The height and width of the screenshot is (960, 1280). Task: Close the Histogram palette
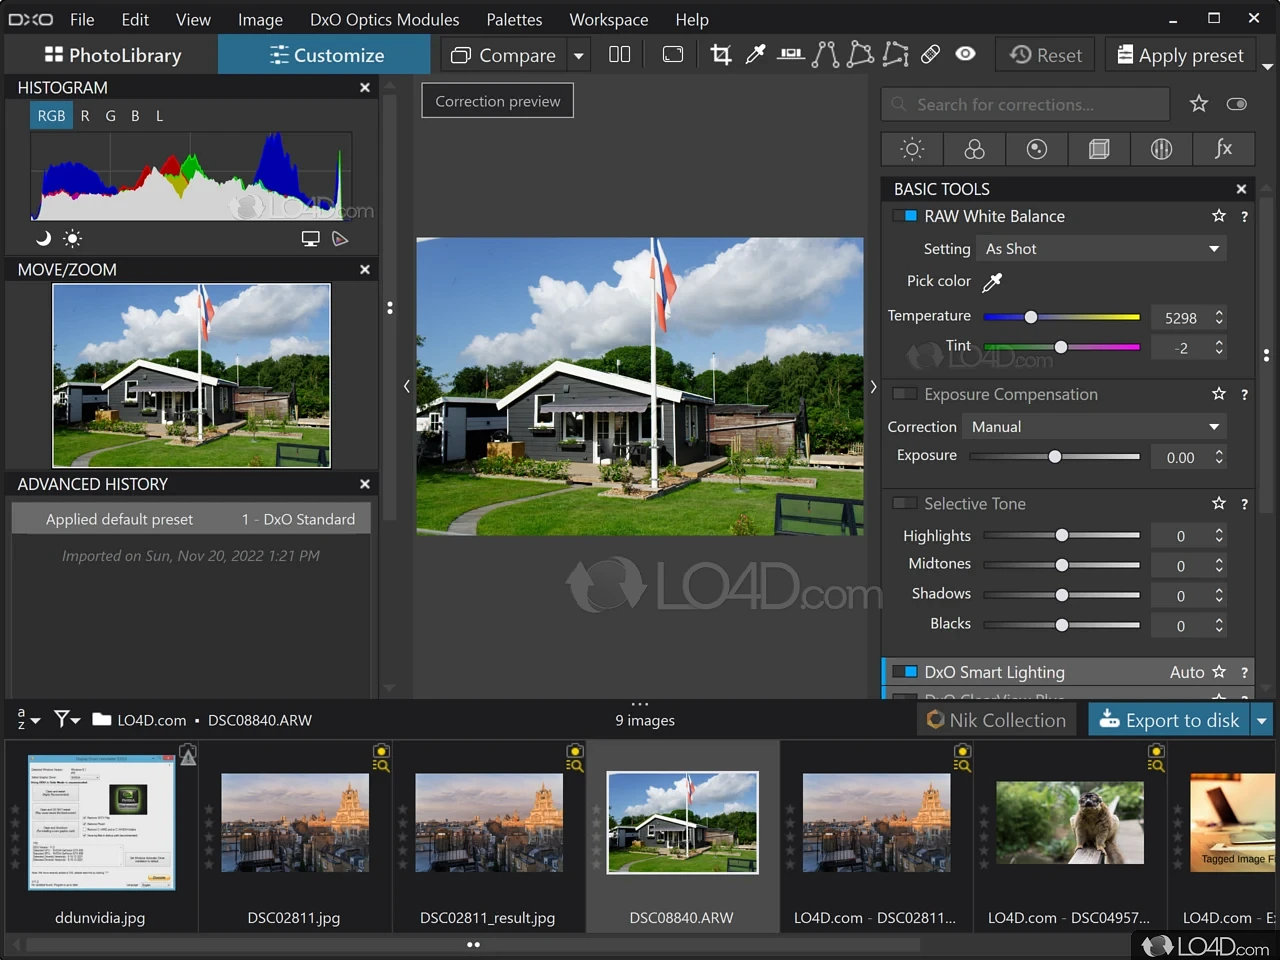click(365, 88)
